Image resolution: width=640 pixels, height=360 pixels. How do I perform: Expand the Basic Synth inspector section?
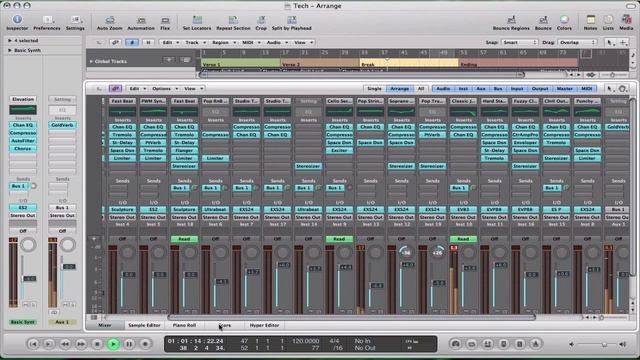coord(10,50)
